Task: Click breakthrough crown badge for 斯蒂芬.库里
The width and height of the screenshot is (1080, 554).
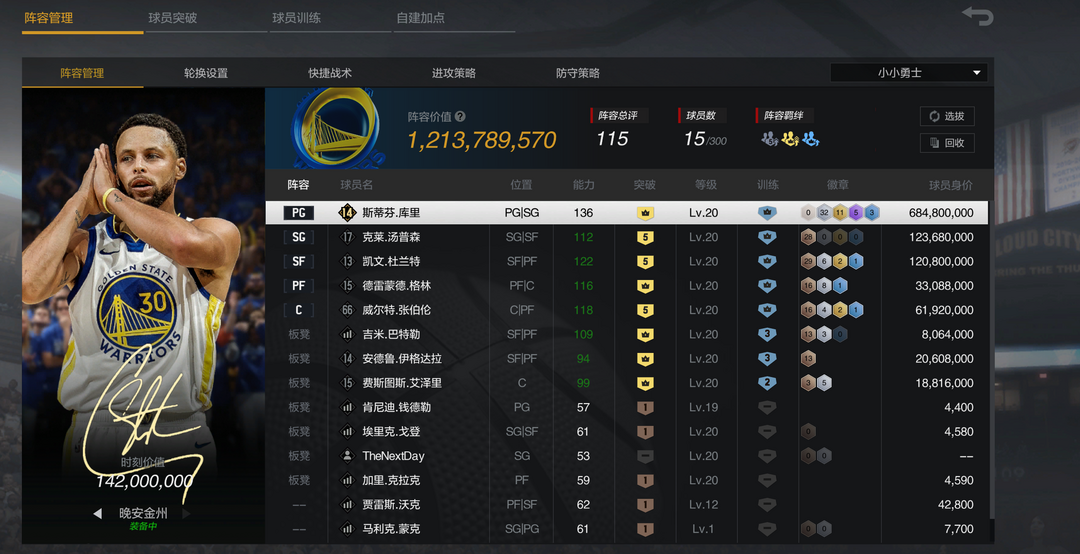Action: click(645, 213)
